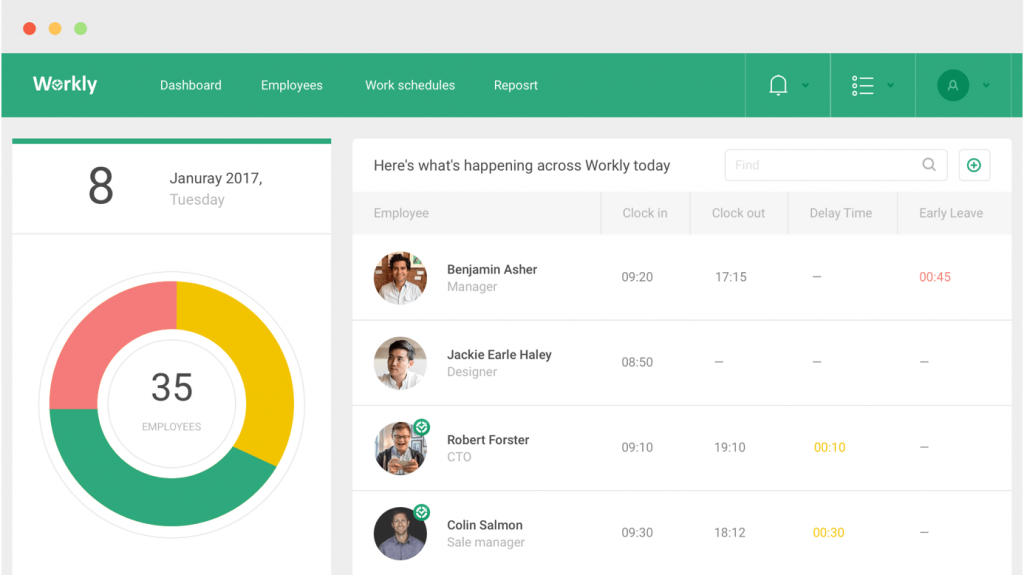Click Jackie Earle Haley's 08:50 clock in
1024x575 pixels.
(637, 362)
